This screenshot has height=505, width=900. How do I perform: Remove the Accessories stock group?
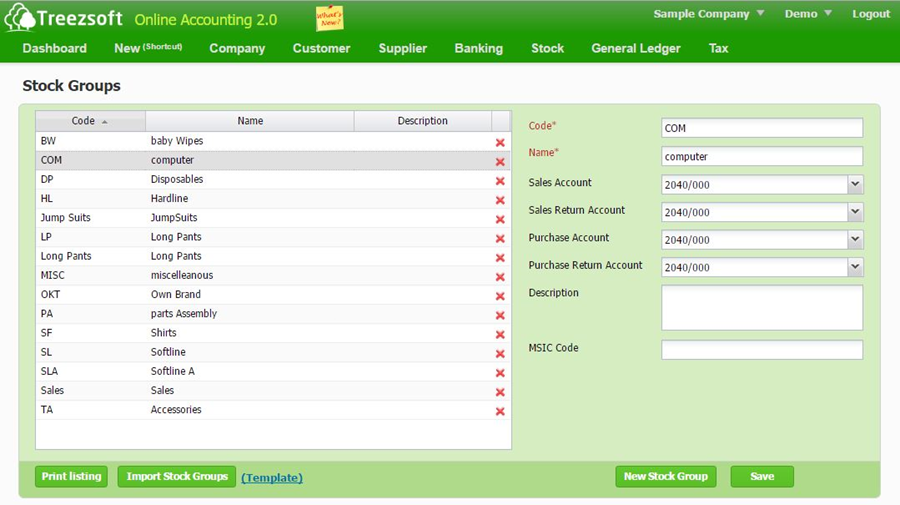500,411
